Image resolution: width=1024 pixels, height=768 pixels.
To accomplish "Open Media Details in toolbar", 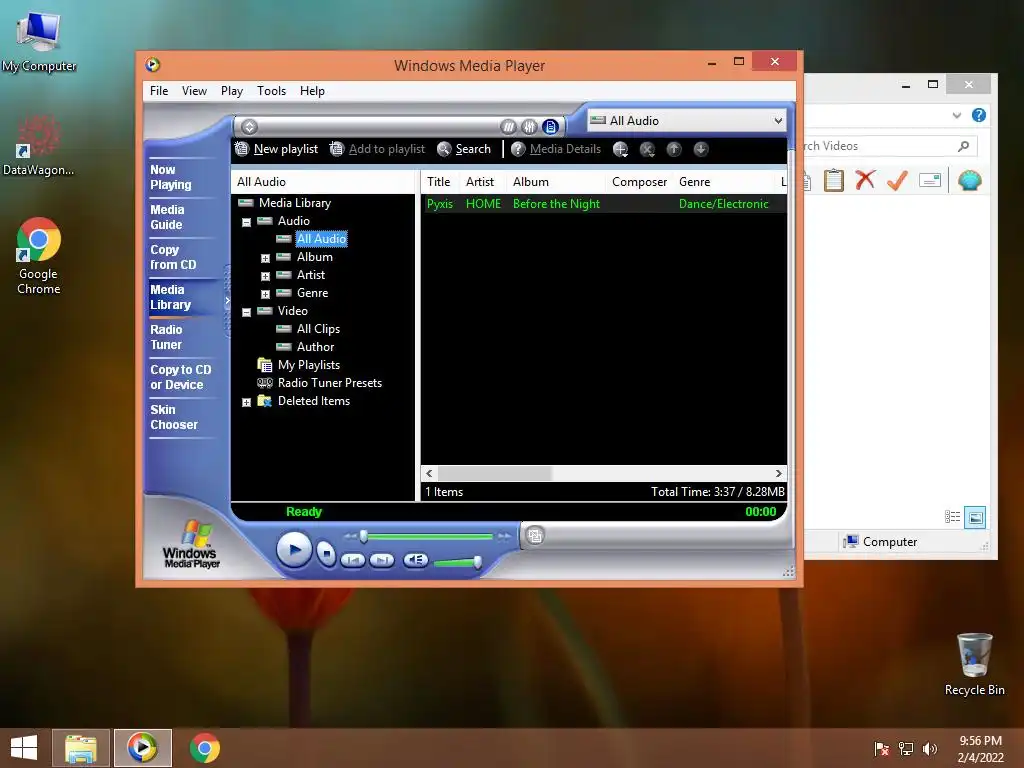I will (x=556, y=149).
